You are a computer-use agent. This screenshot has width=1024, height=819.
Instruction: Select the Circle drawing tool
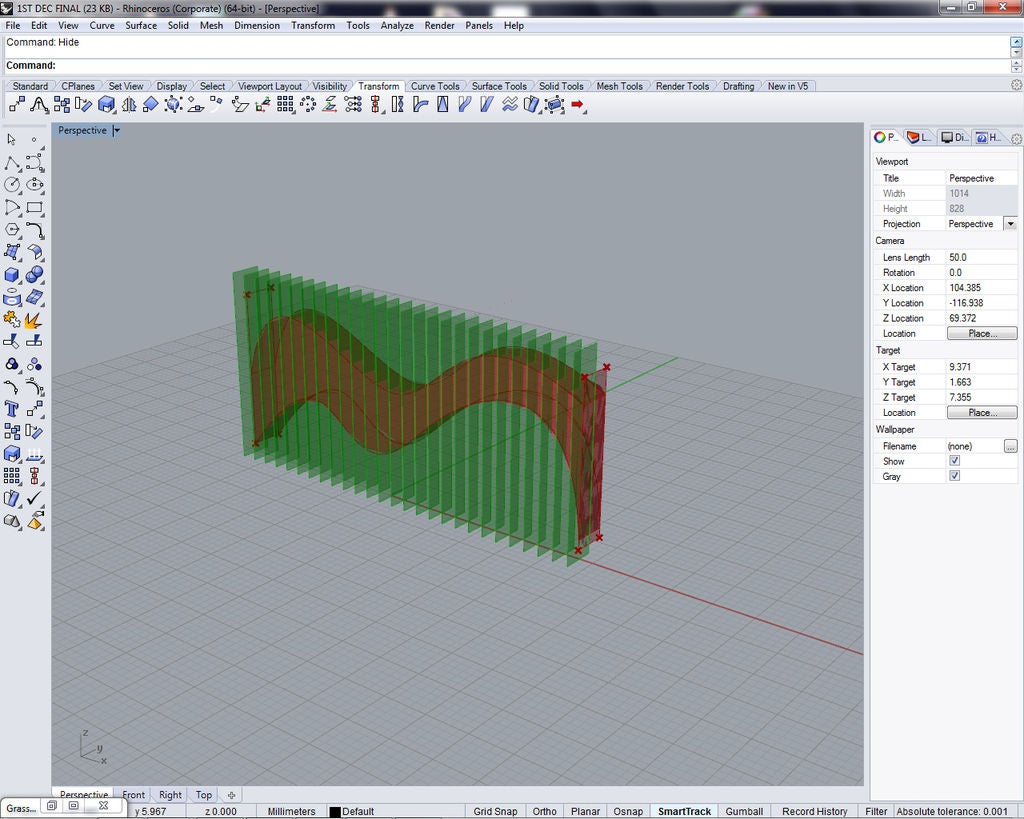12,185
